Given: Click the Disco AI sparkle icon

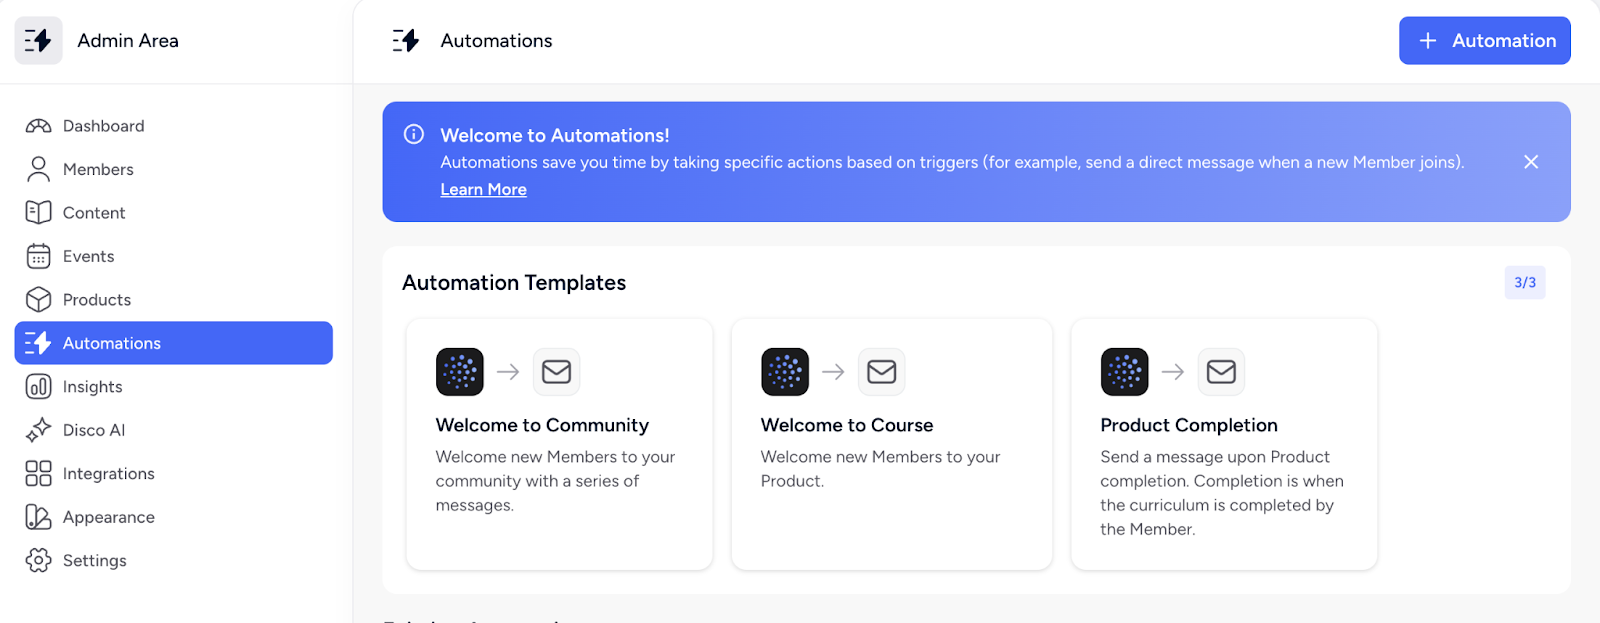Looking at the screenshot, I should pos(38,430).
